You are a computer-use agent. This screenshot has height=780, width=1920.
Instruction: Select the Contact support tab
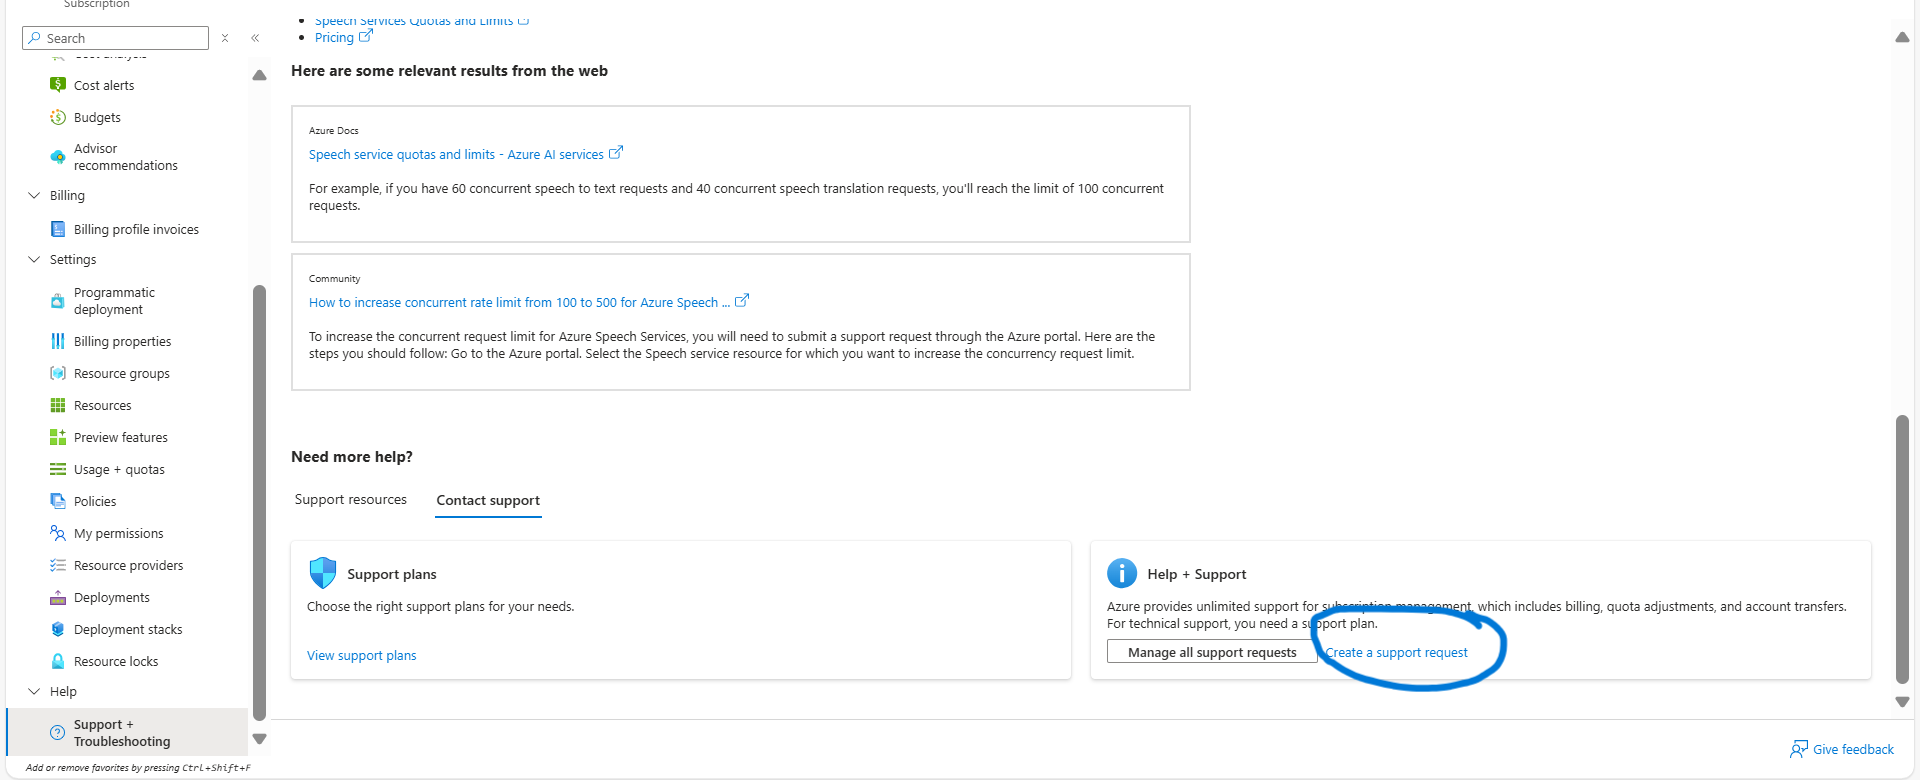point(488,500)
